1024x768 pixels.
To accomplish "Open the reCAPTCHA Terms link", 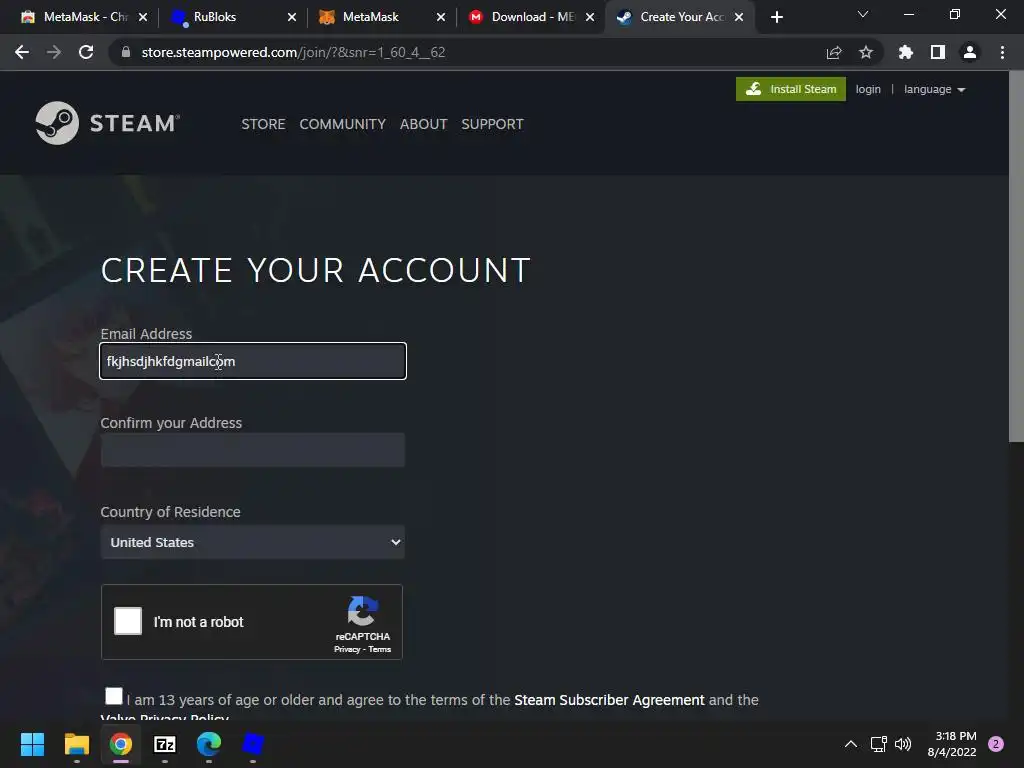I will pyautogui.click(x=379, y=649).
